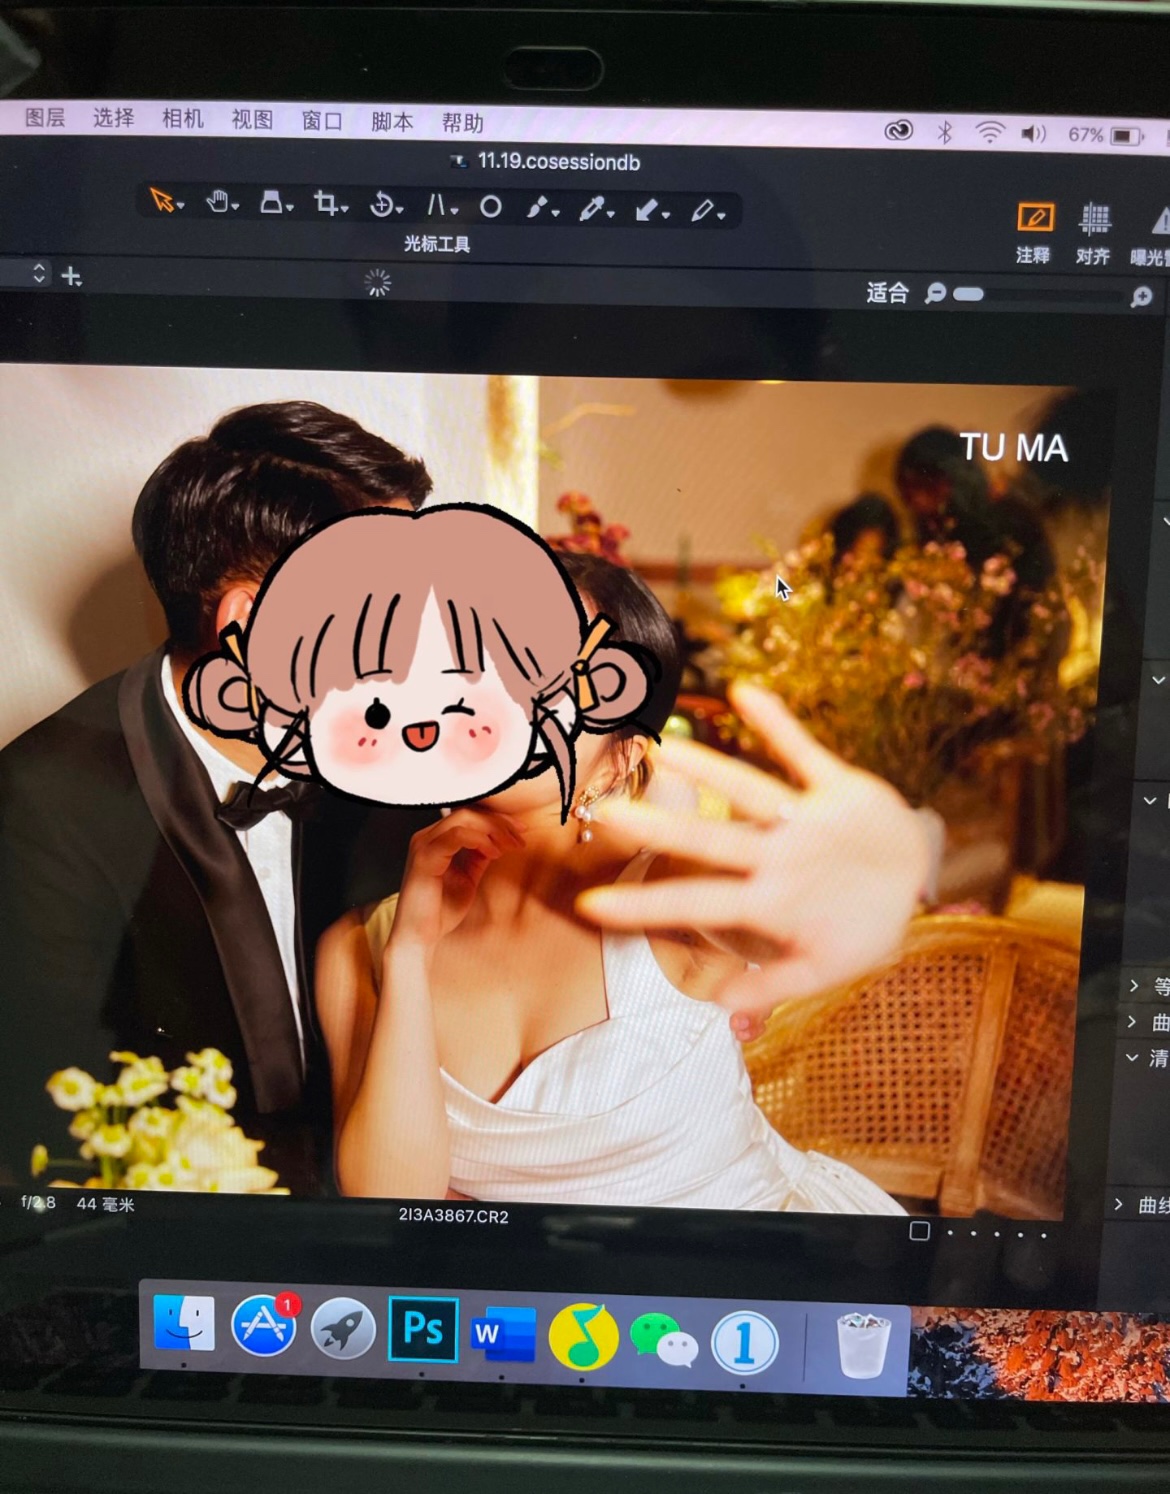Open the 帮助 menu
The image size is (1170, 1494).
(x=462, y=123)
